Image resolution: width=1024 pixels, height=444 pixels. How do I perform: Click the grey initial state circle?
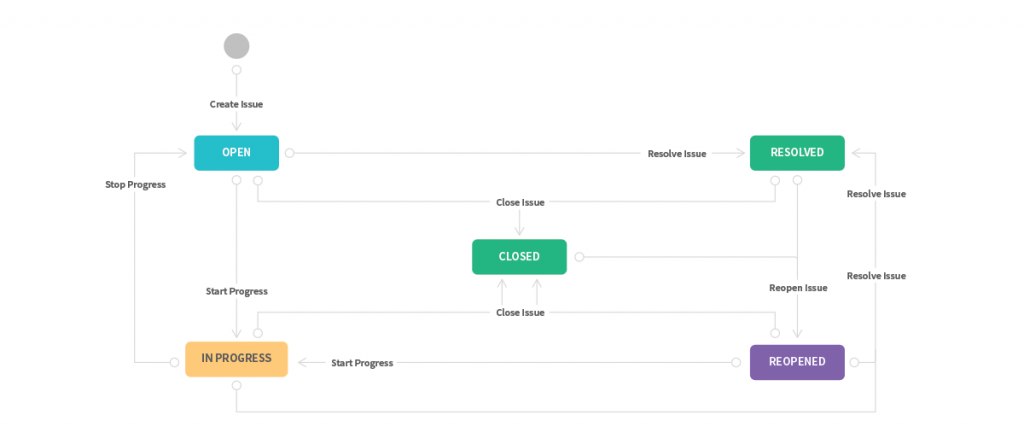click(x=236, y=46)
